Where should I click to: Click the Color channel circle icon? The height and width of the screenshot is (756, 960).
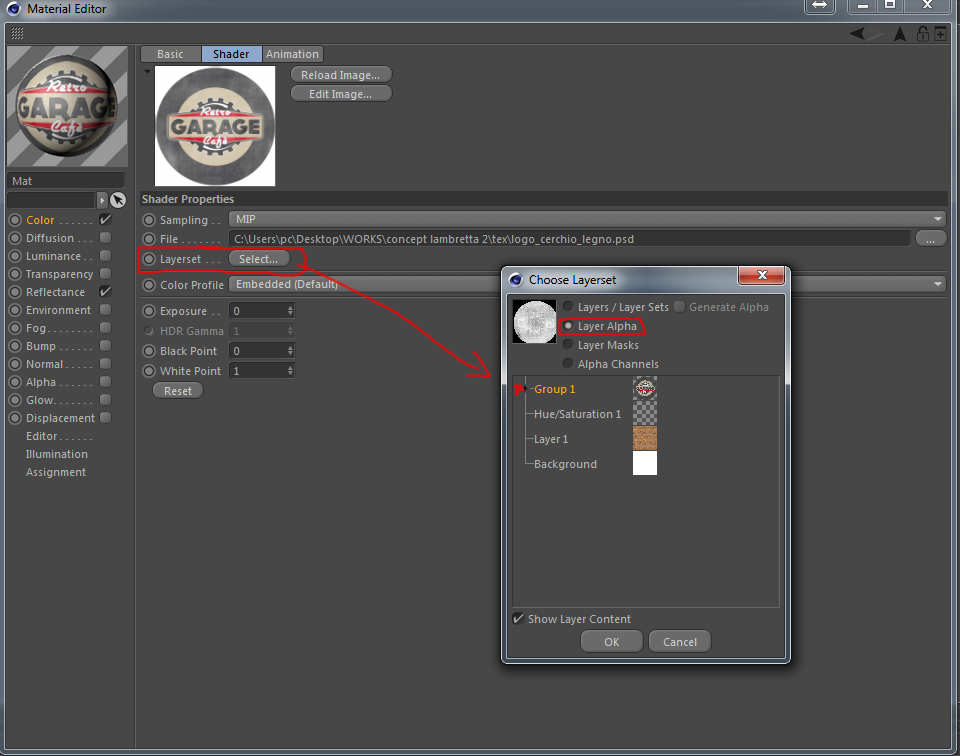(x=15, y=220)
